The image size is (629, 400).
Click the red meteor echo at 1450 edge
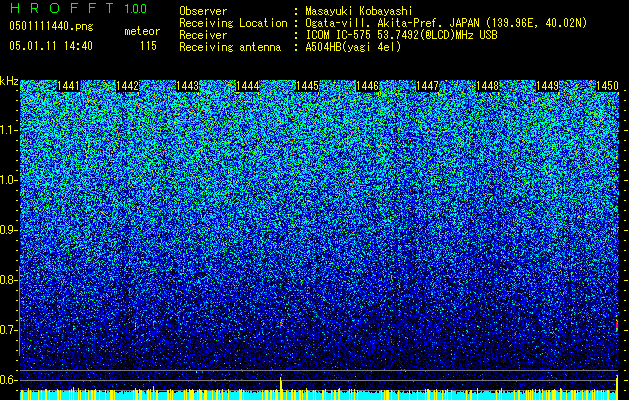click(617, 326)
